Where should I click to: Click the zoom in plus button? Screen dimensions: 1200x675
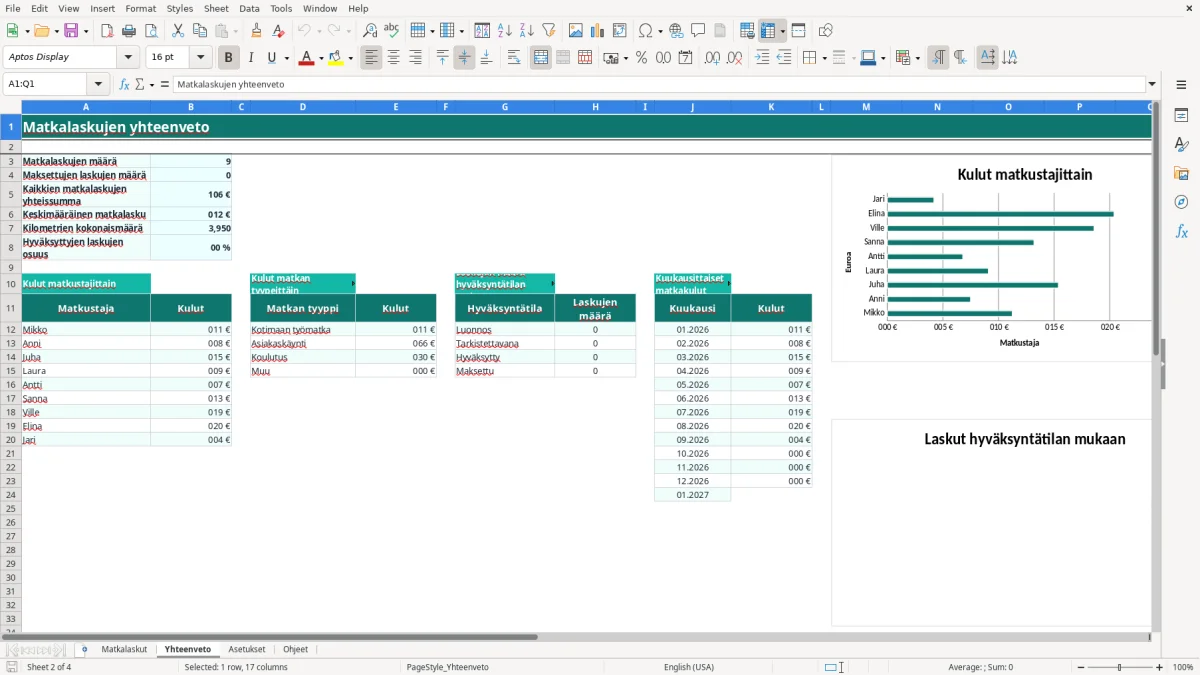tap(1160, 667)
